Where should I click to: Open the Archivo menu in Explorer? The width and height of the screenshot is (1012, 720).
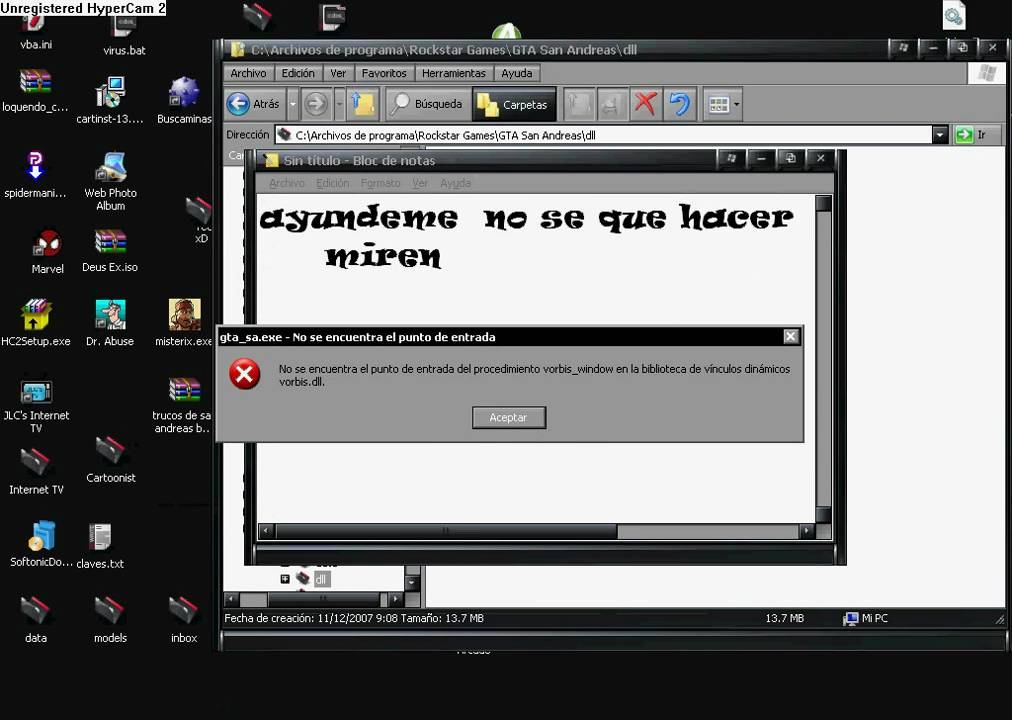click(248, 74)
